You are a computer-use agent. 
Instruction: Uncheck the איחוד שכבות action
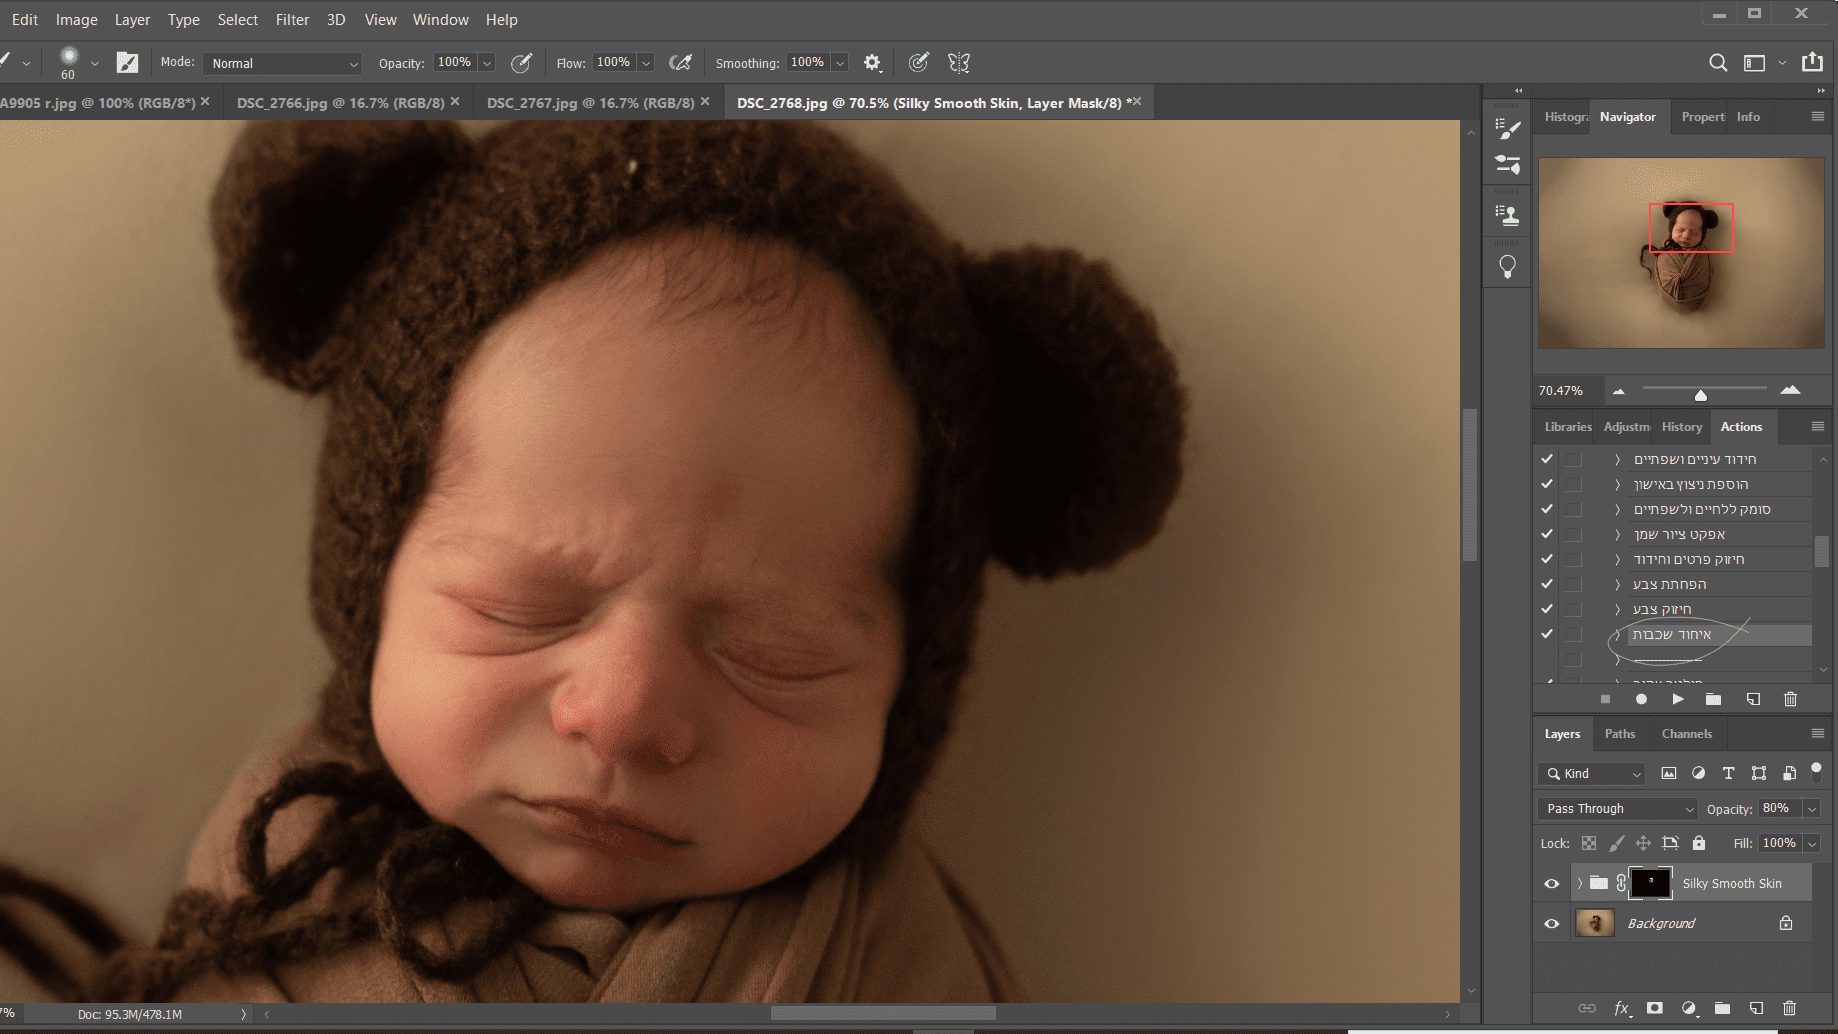[x=1547, y=634]
